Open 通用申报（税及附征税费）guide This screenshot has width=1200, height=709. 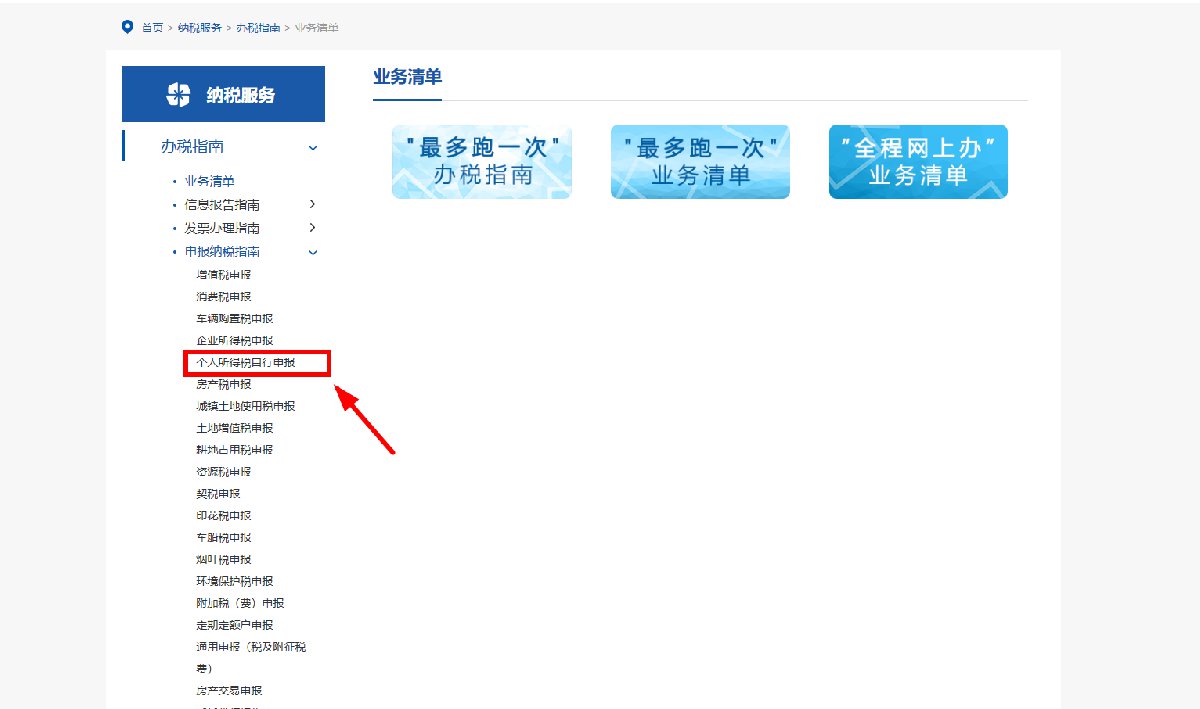tap(251, 657)
